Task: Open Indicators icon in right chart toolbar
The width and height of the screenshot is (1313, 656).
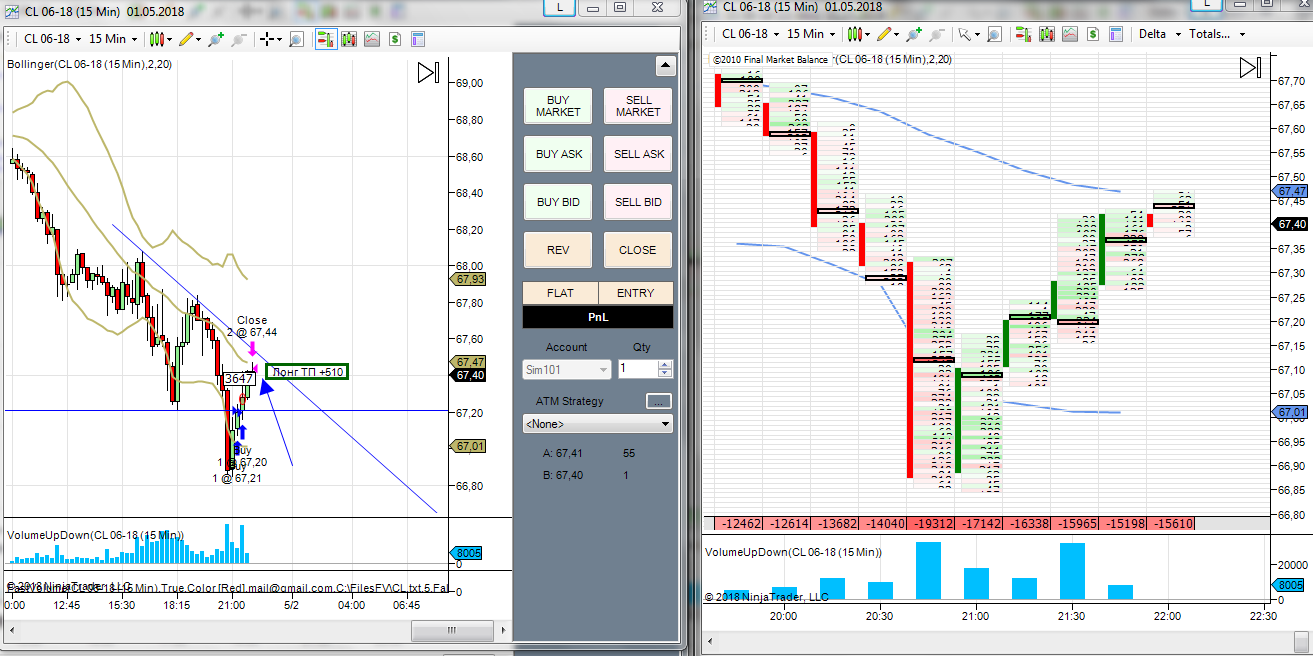Action: 1070,33
